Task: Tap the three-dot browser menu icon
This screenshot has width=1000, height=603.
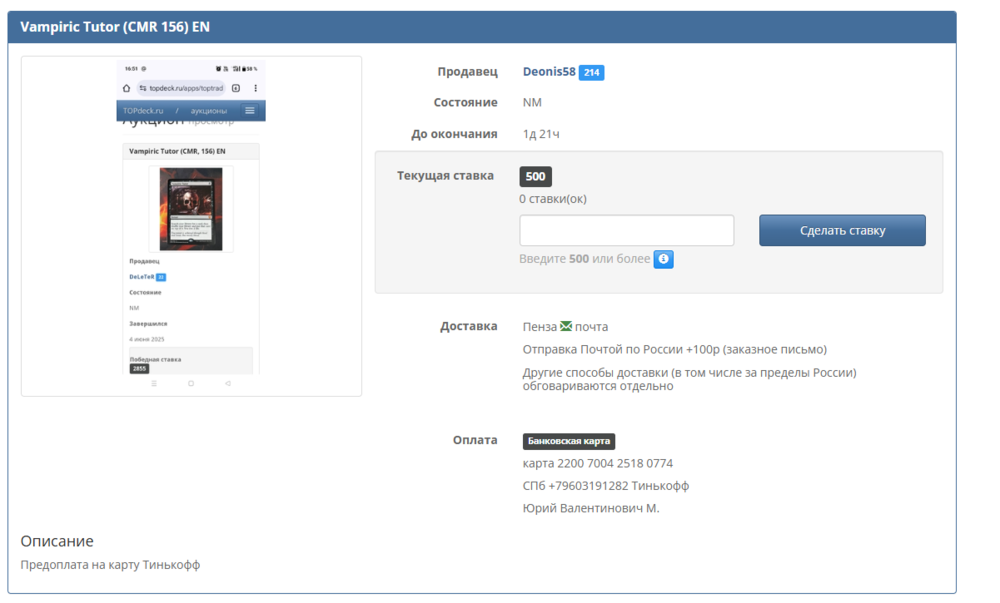Action: point(255,86)
